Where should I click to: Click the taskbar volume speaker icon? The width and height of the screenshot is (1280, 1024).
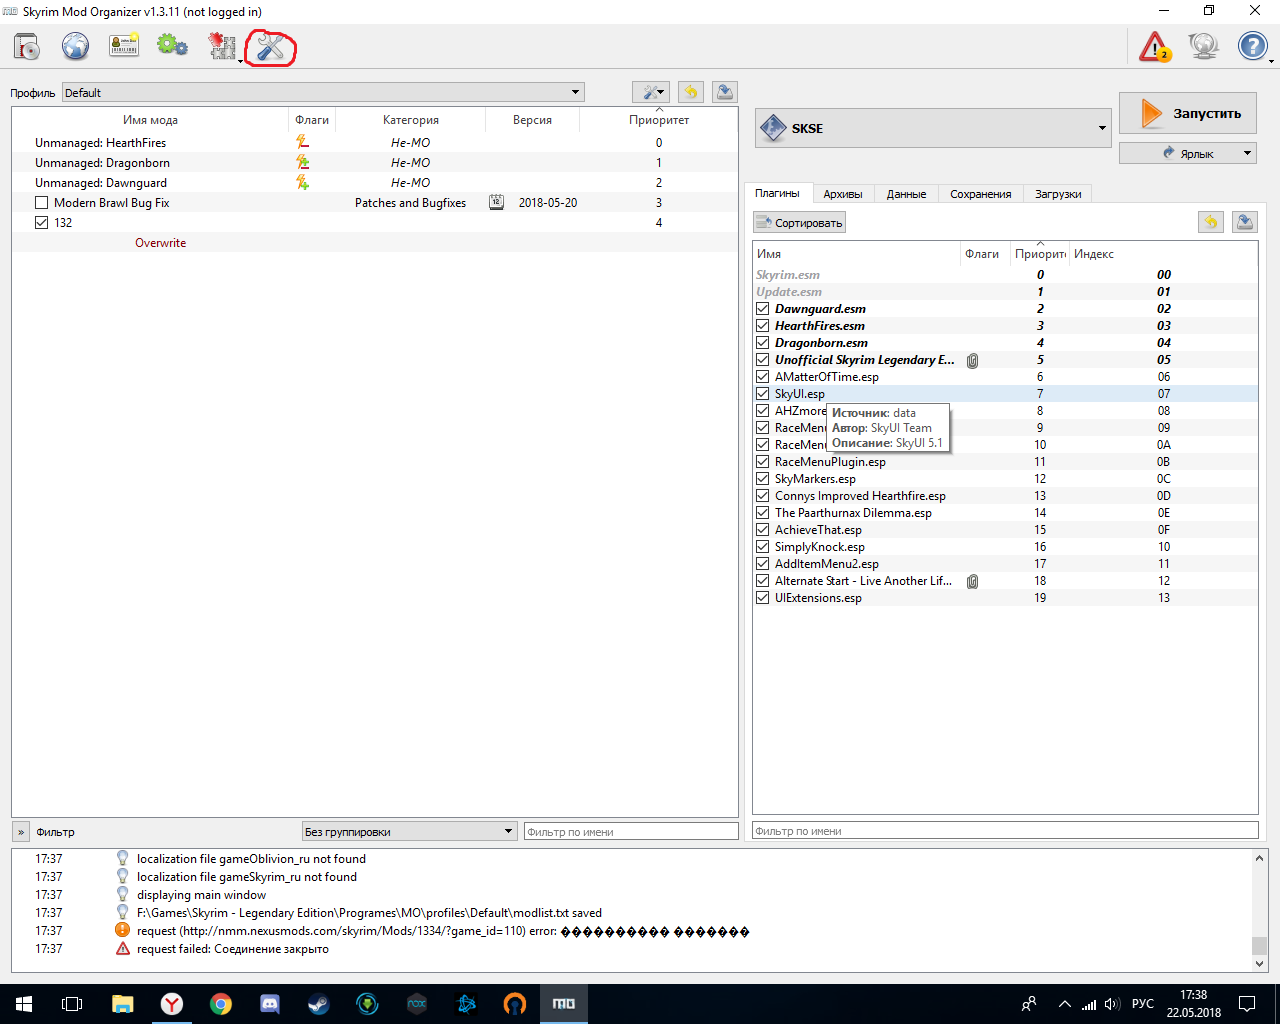click(1112, 1004)
